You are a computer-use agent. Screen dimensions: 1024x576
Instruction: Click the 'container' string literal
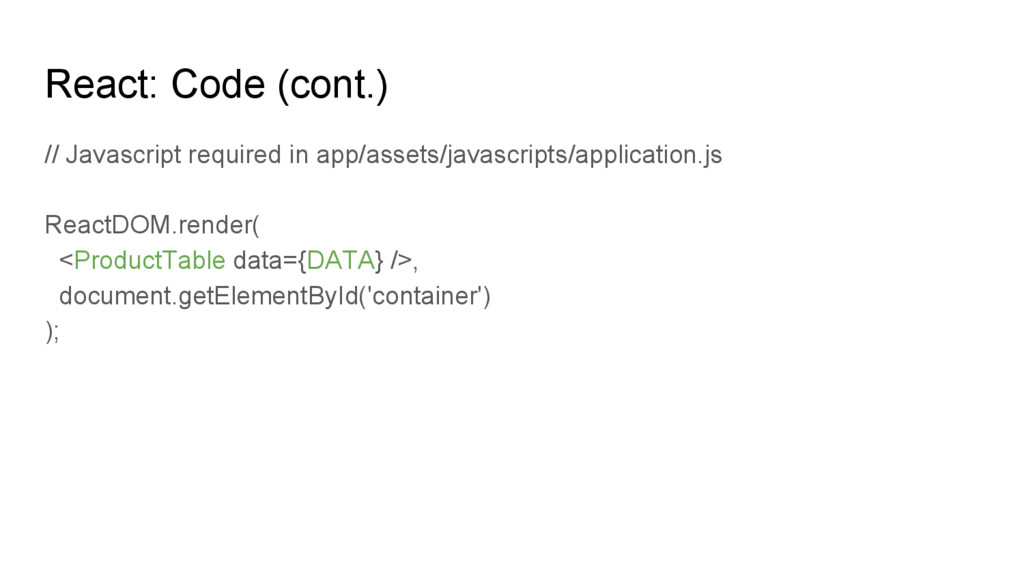(x=424, y=296)
